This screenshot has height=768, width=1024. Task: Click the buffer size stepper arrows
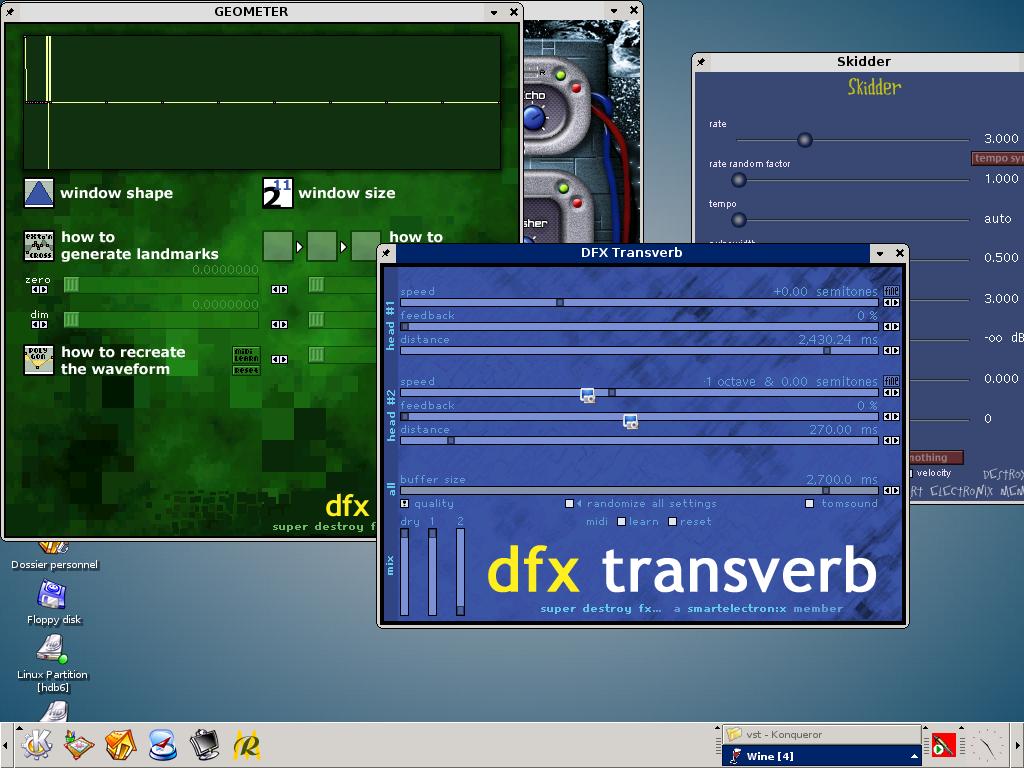(x=891, y=490)
